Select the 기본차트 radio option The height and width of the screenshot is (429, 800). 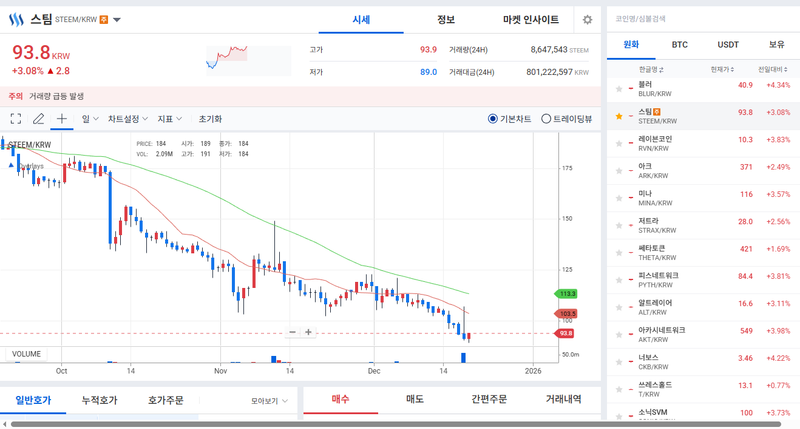[x=493, y=119]
